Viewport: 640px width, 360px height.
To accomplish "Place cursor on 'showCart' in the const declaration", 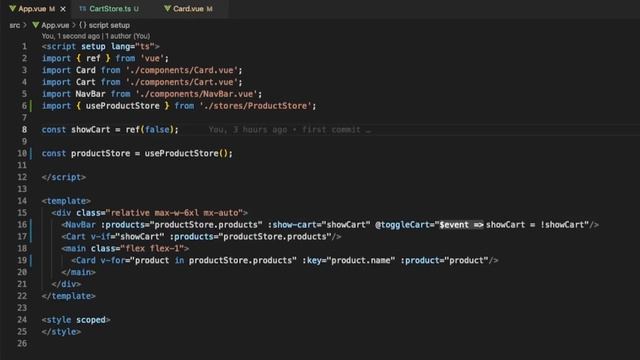I will click(91, 130).
